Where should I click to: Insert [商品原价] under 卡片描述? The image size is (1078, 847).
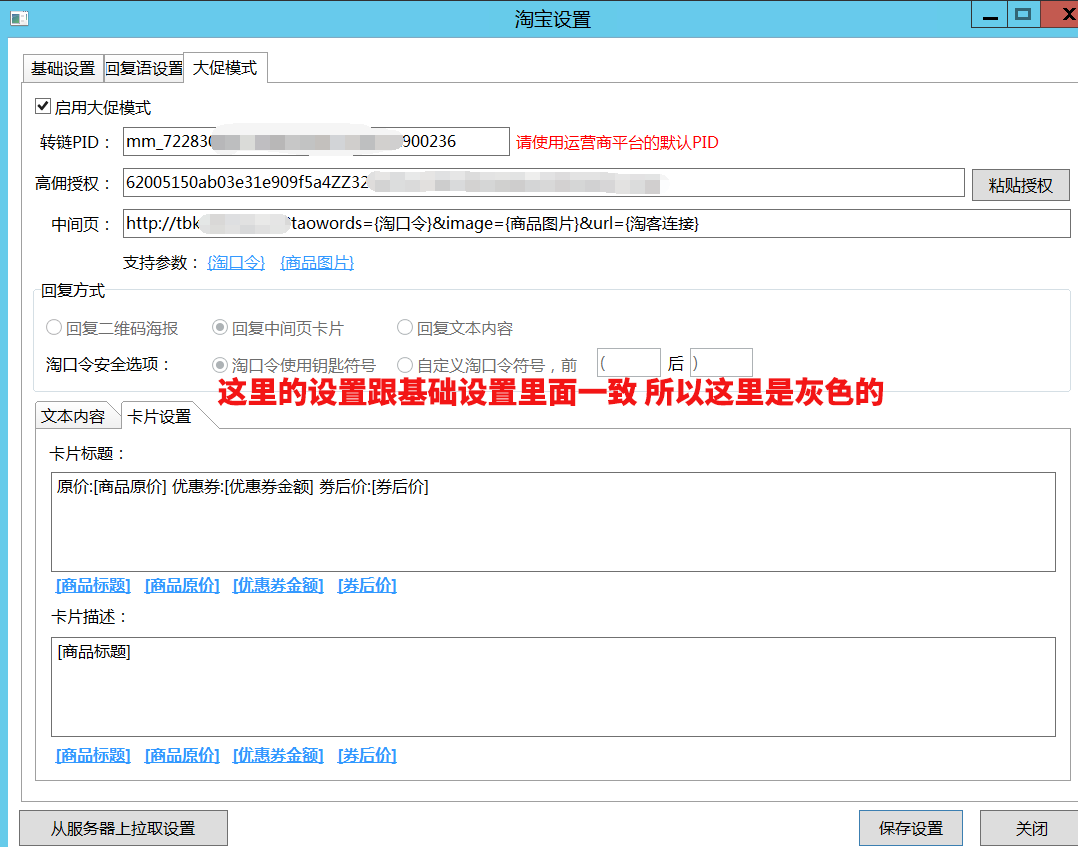pyautogui.click(x=182, y=756)
